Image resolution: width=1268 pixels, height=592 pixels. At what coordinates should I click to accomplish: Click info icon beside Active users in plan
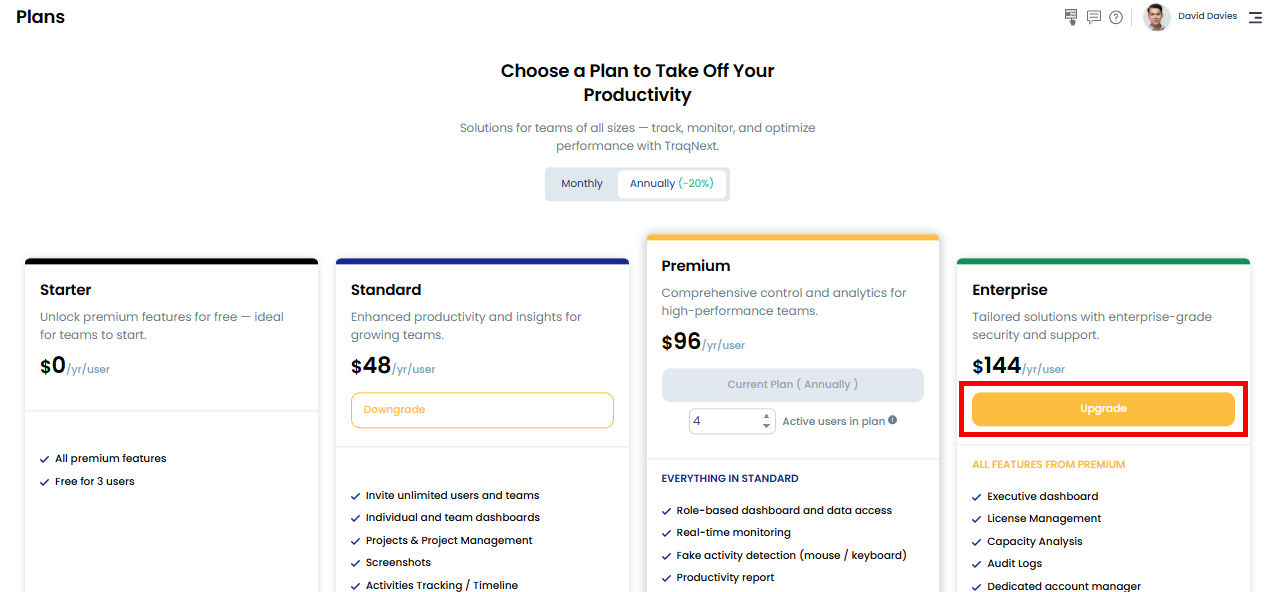click(893, 420)
